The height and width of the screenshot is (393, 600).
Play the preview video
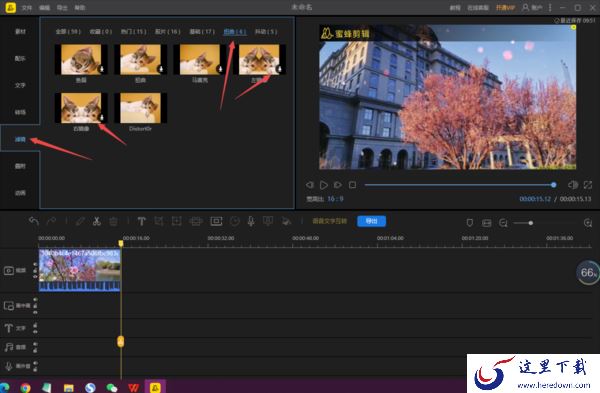coord(324,185)
